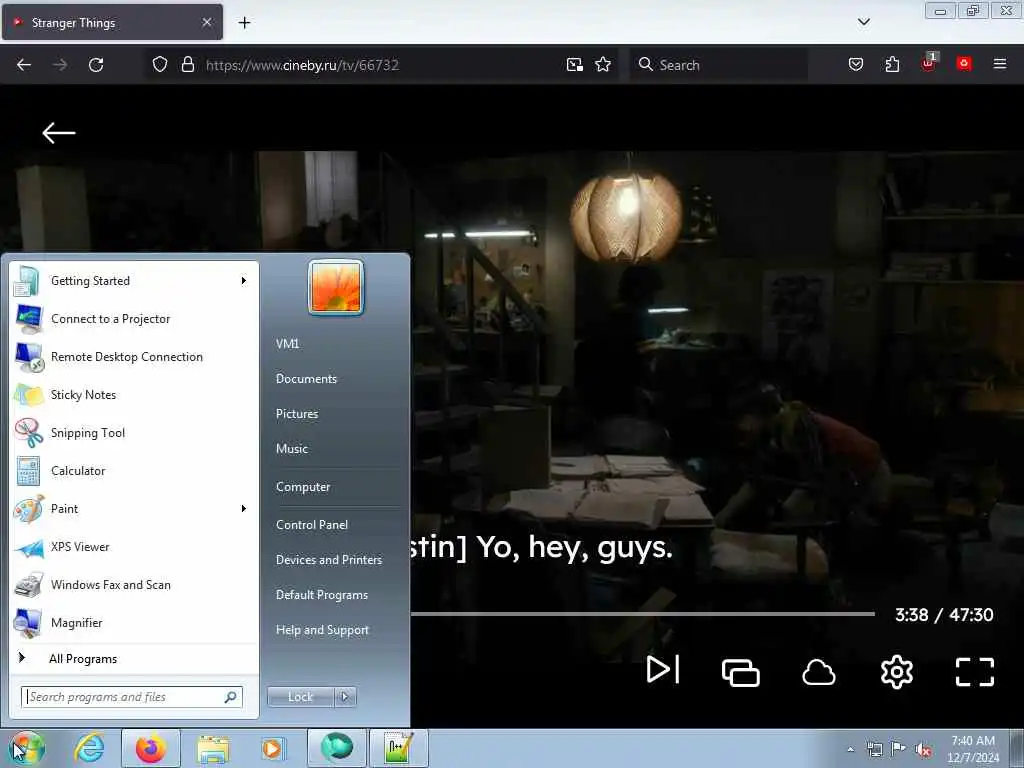Open Pictures library link
The width and height of the screenshot is (1024, 768).
point(297,414)
